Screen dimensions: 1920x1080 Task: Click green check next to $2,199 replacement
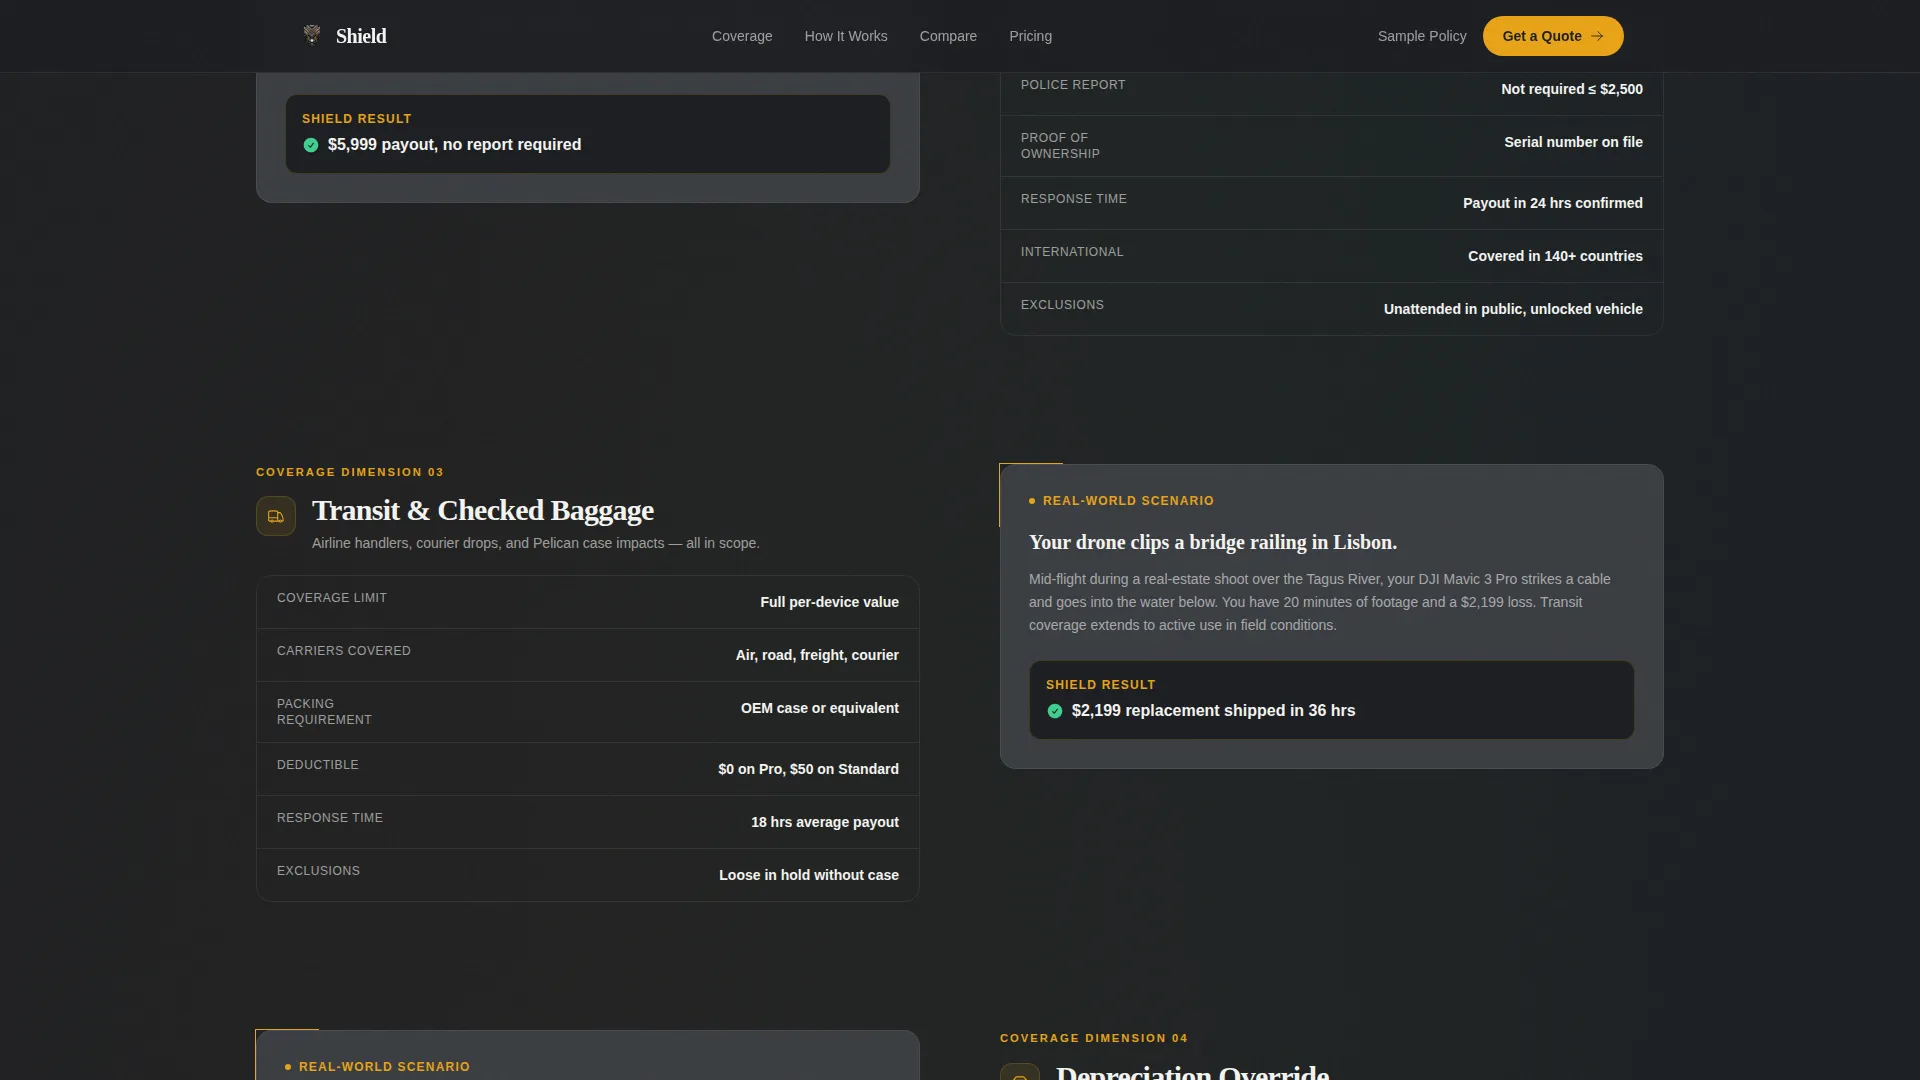pos(1055,711)
